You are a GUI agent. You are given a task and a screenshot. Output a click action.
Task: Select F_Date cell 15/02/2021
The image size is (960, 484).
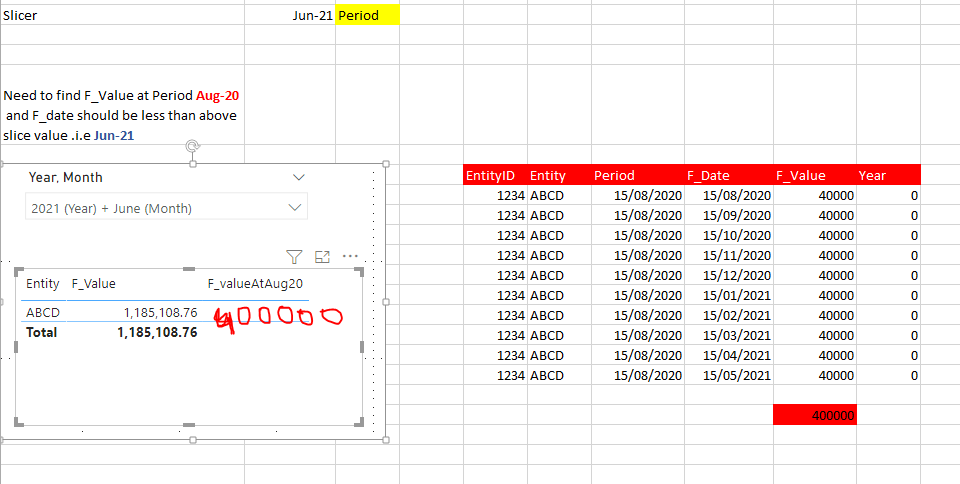tap(729, 315)
